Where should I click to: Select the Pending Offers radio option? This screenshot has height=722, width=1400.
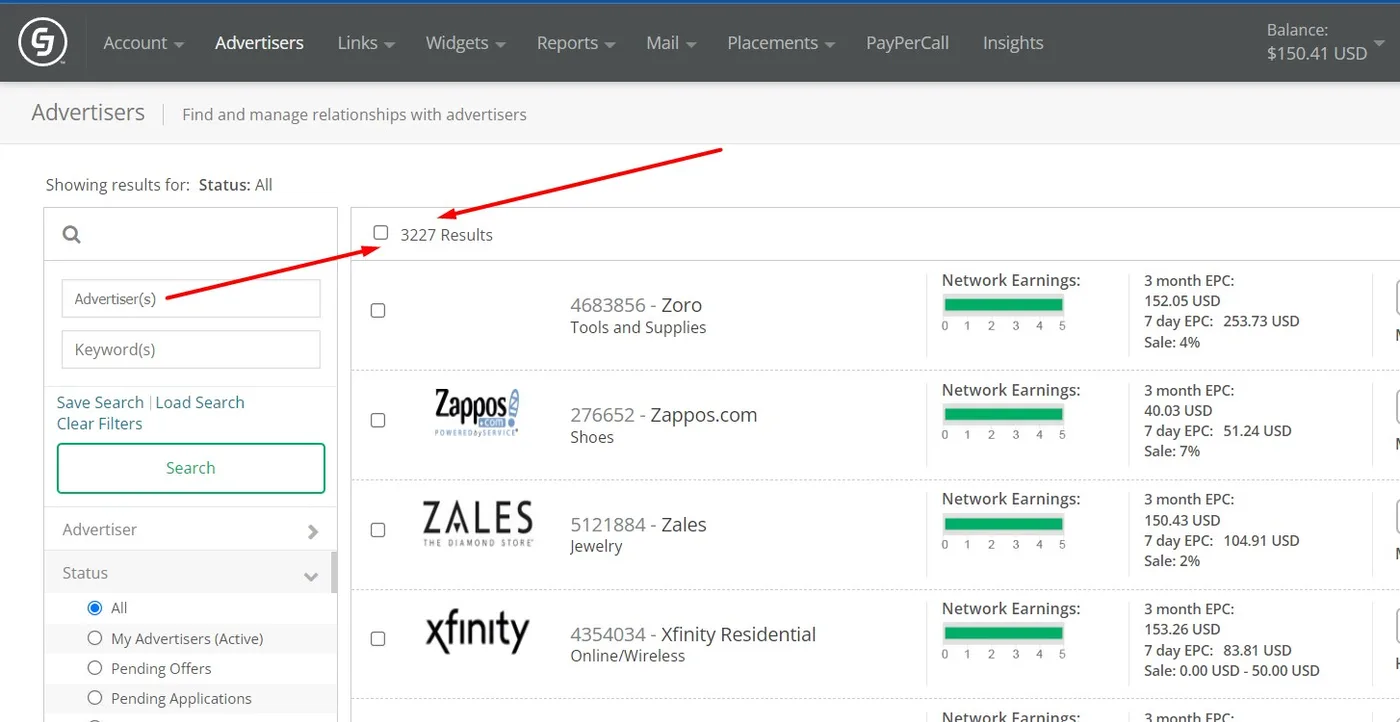click(95, 668)
